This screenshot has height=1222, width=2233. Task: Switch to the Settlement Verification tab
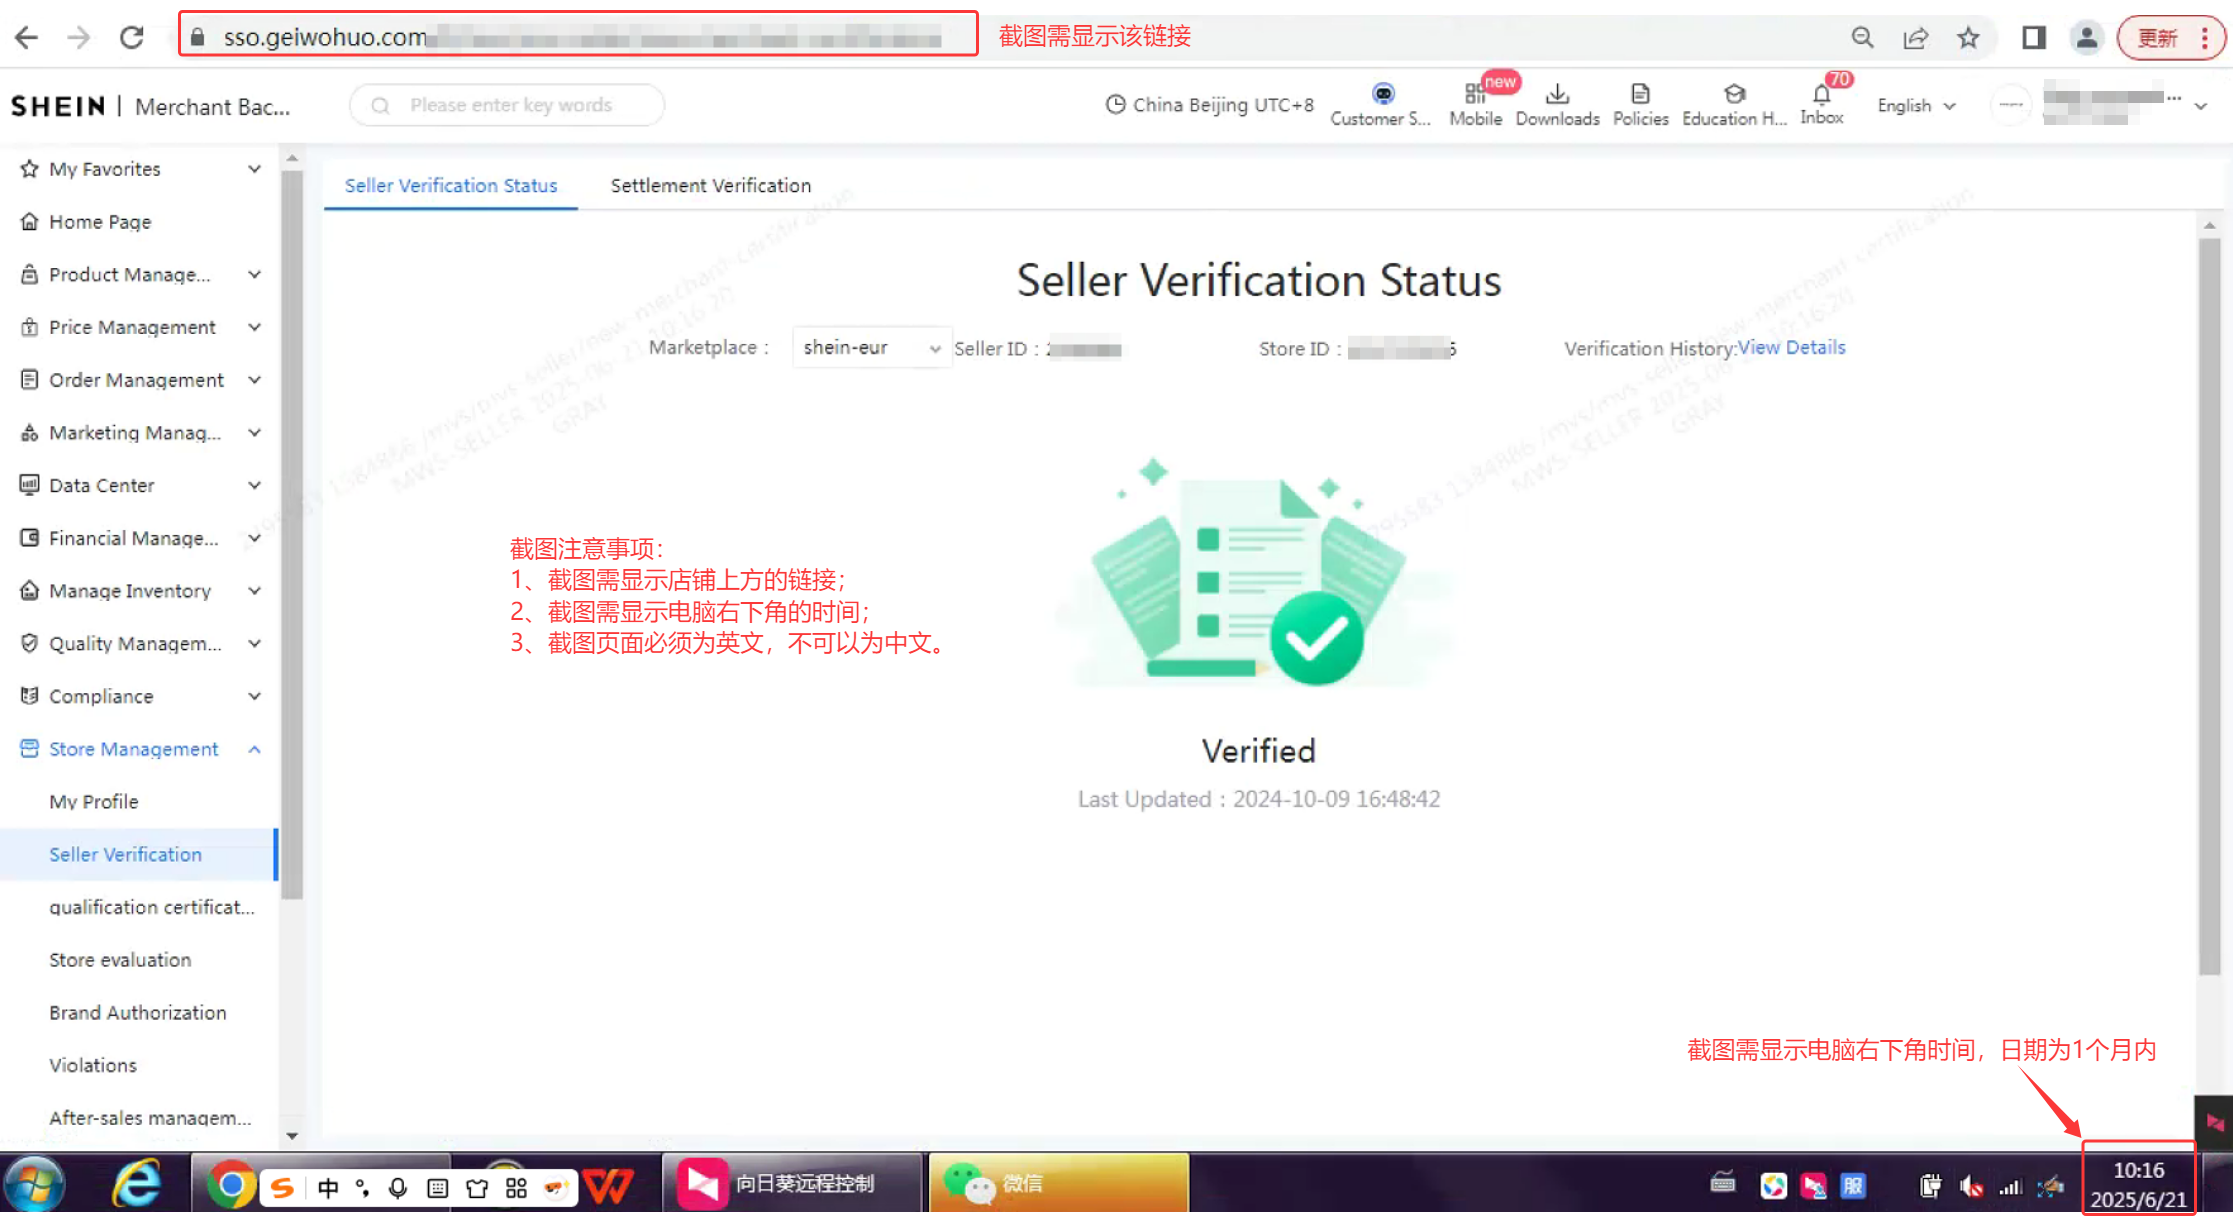coord(710,186)
